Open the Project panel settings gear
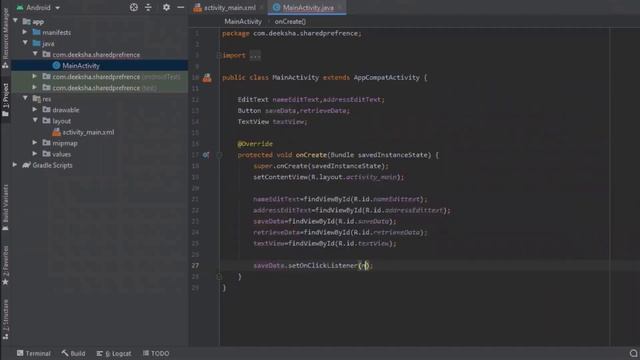 click(x=166, y=7)
